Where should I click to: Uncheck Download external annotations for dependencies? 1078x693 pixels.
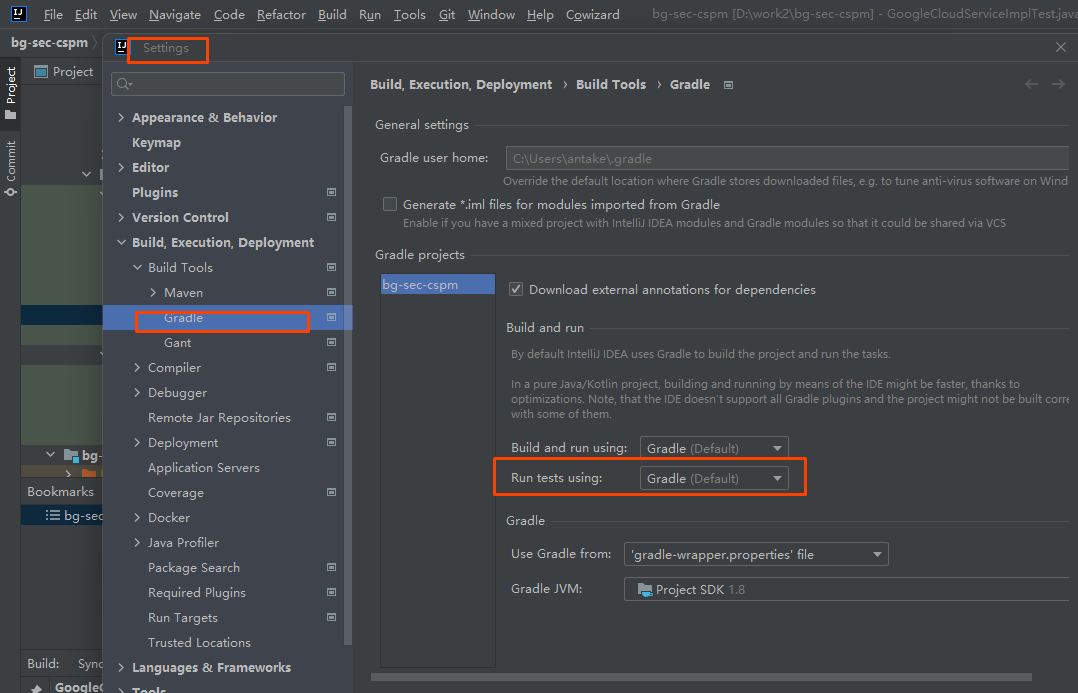[x=516, y=289]
